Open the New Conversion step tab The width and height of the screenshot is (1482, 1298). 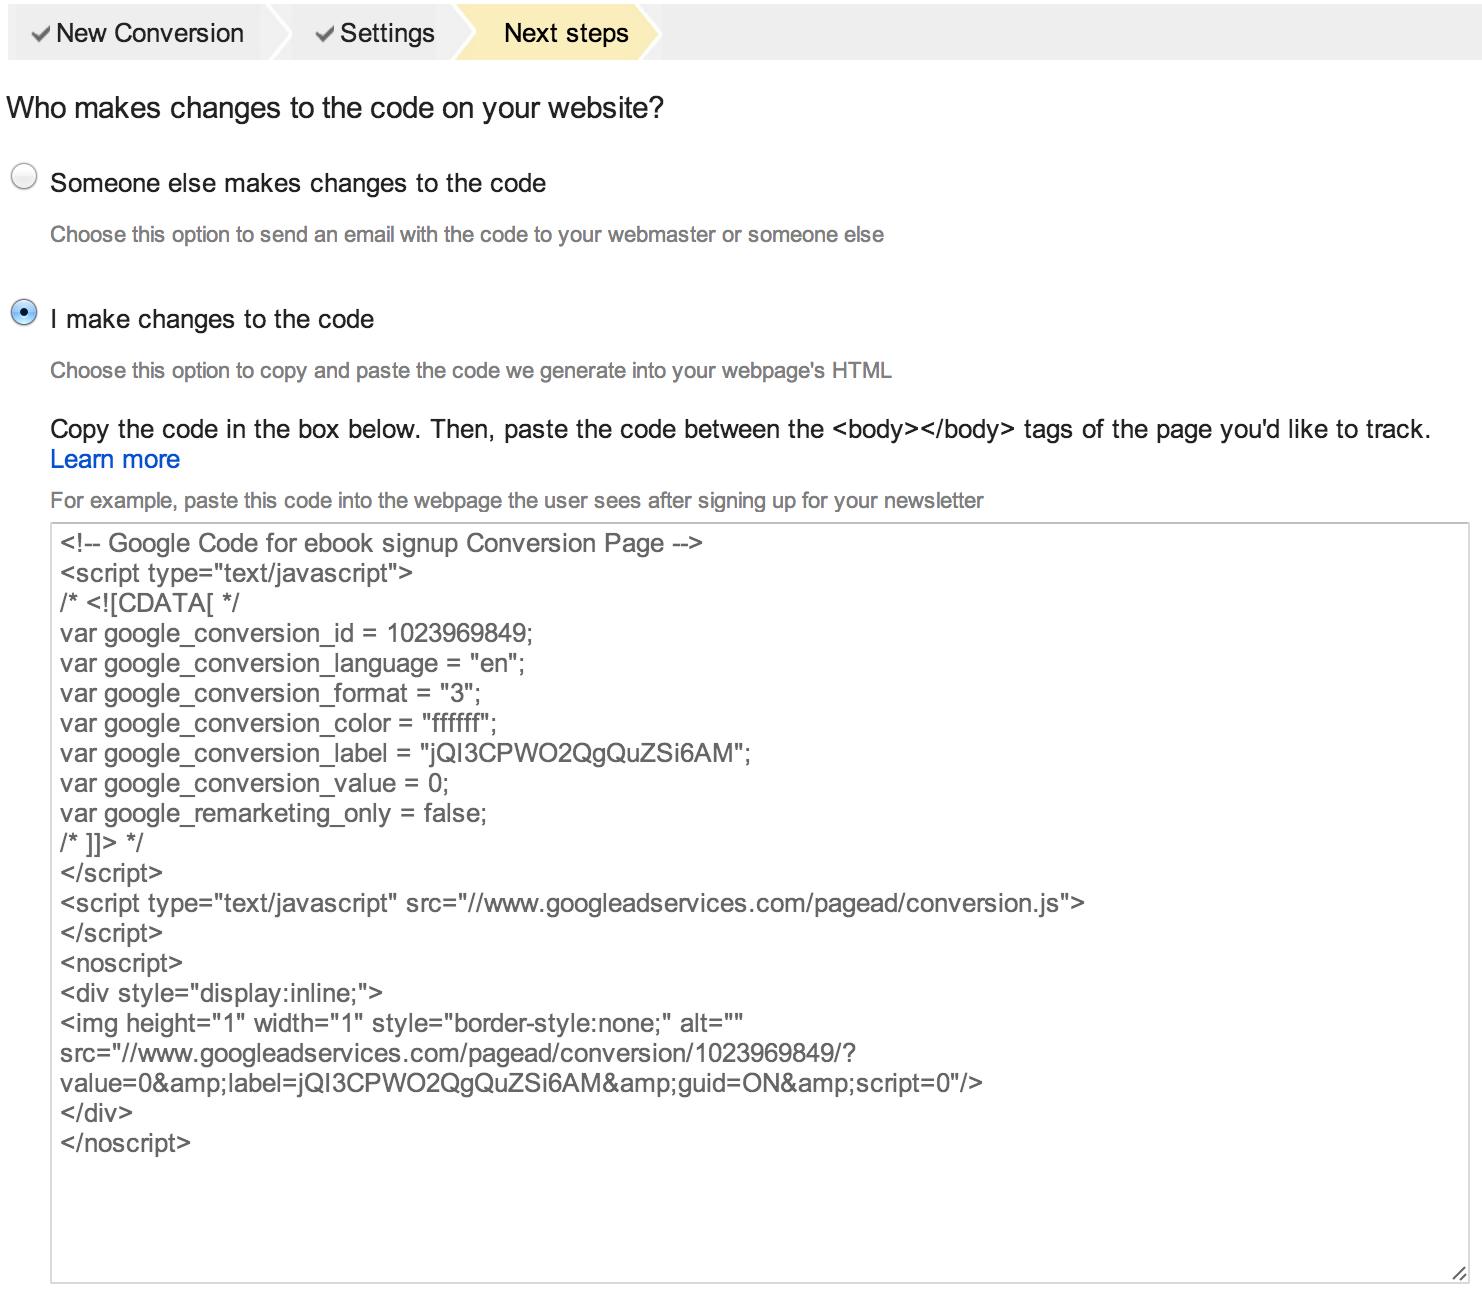pos(137,33)
